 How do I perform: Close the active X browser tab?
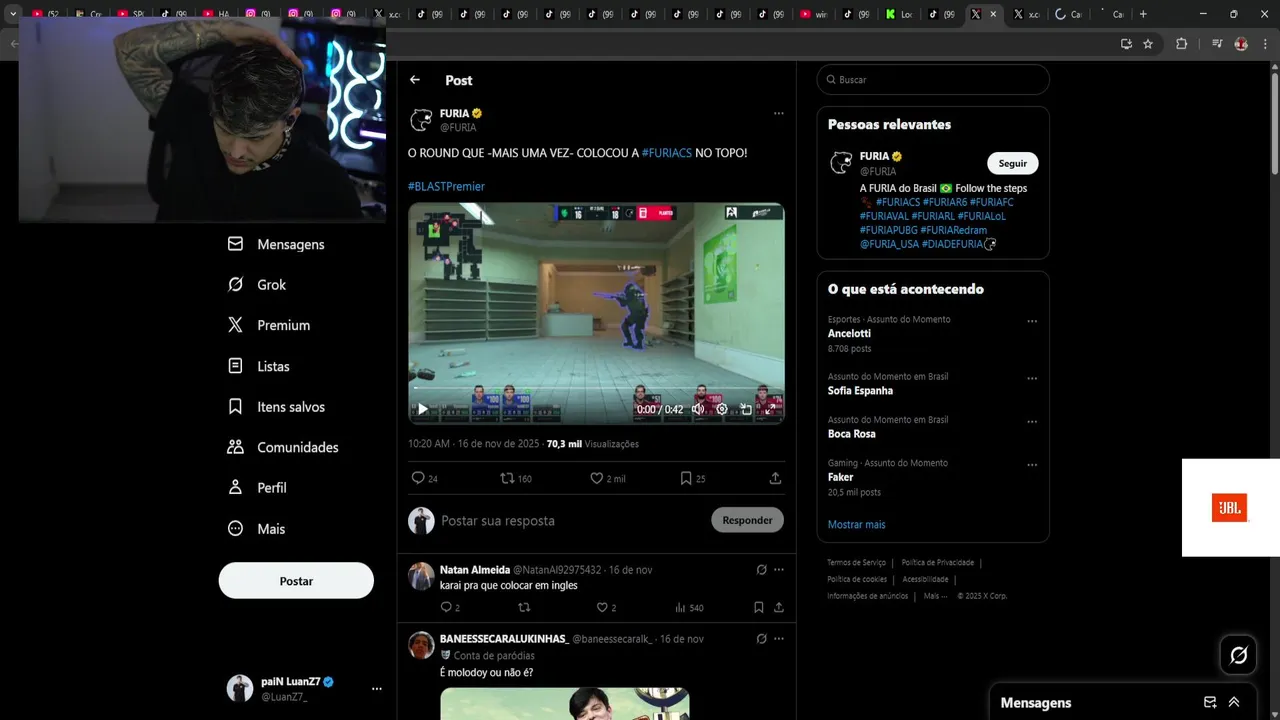(993, 14)
